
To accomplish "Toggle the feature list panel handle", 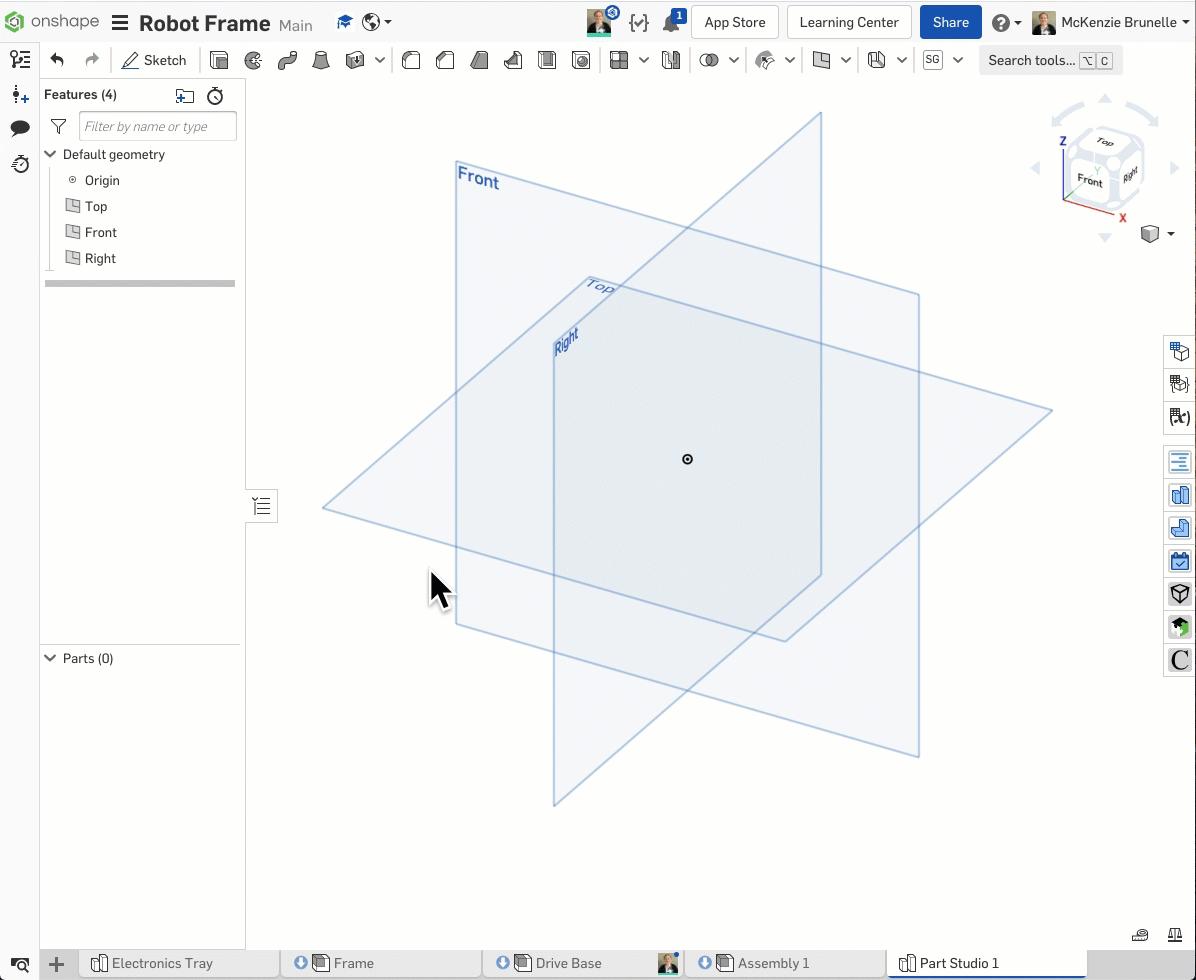I will pyautogui.click(x=262, y=506).
